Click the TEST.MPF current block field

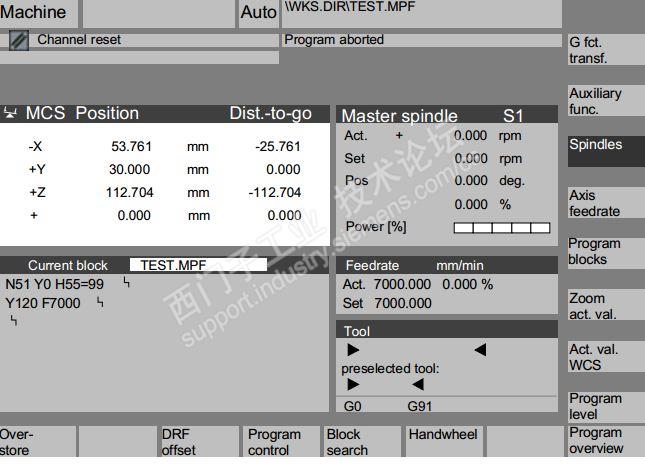(198, 265)
